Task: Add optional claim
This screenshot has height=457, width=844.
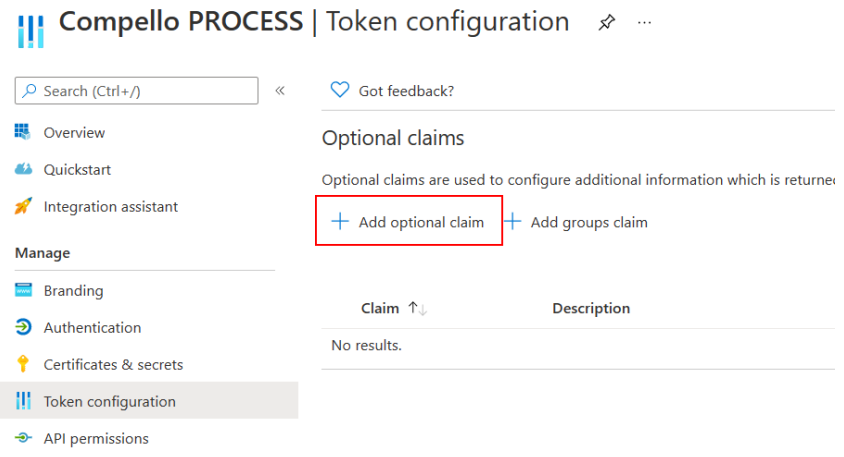Action: click(x=408, y=222)
